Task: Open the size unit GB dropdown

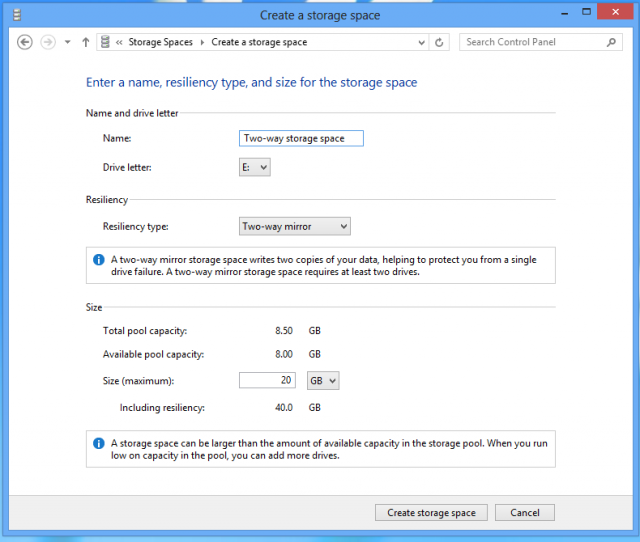Action: [x=323, y=380]
